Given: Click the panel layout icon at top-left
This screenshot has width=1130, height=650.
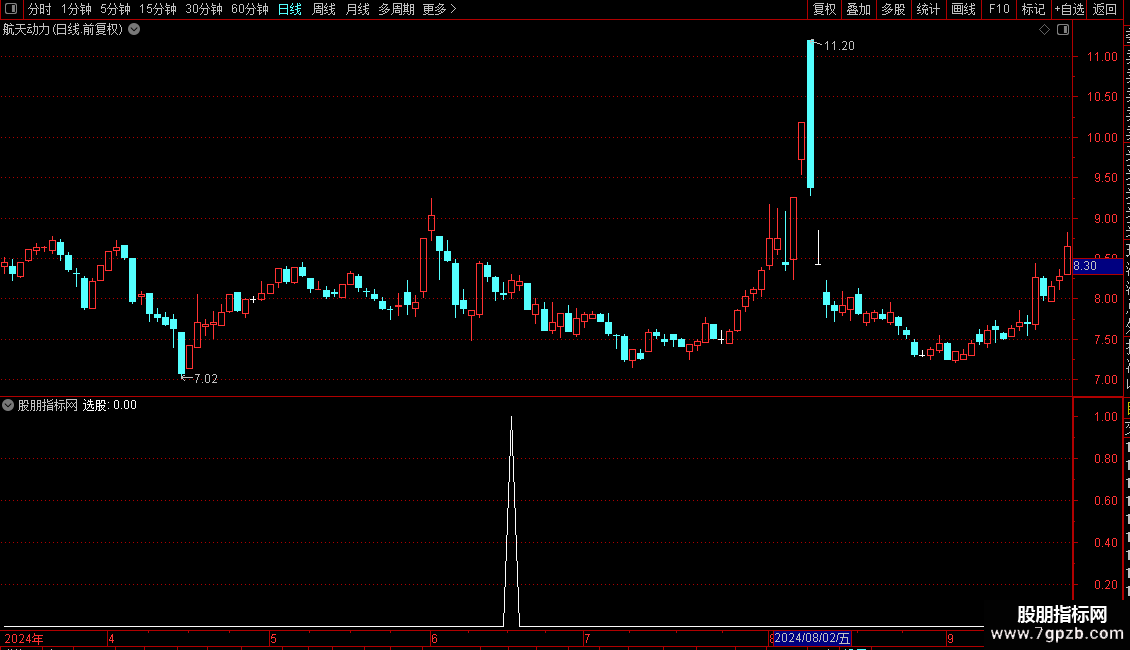Looking at the screenshot, I should tap(11, 9).
